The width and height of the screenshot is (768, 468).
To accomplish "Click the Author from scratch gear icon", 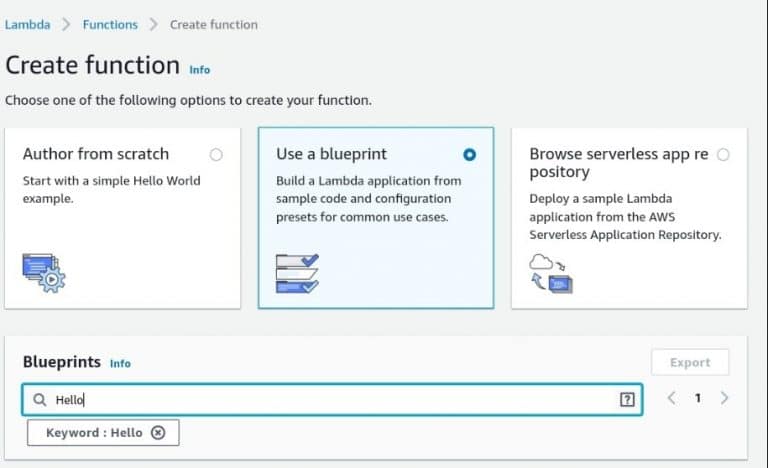I will pyautogui.click(x=44, y=273).
